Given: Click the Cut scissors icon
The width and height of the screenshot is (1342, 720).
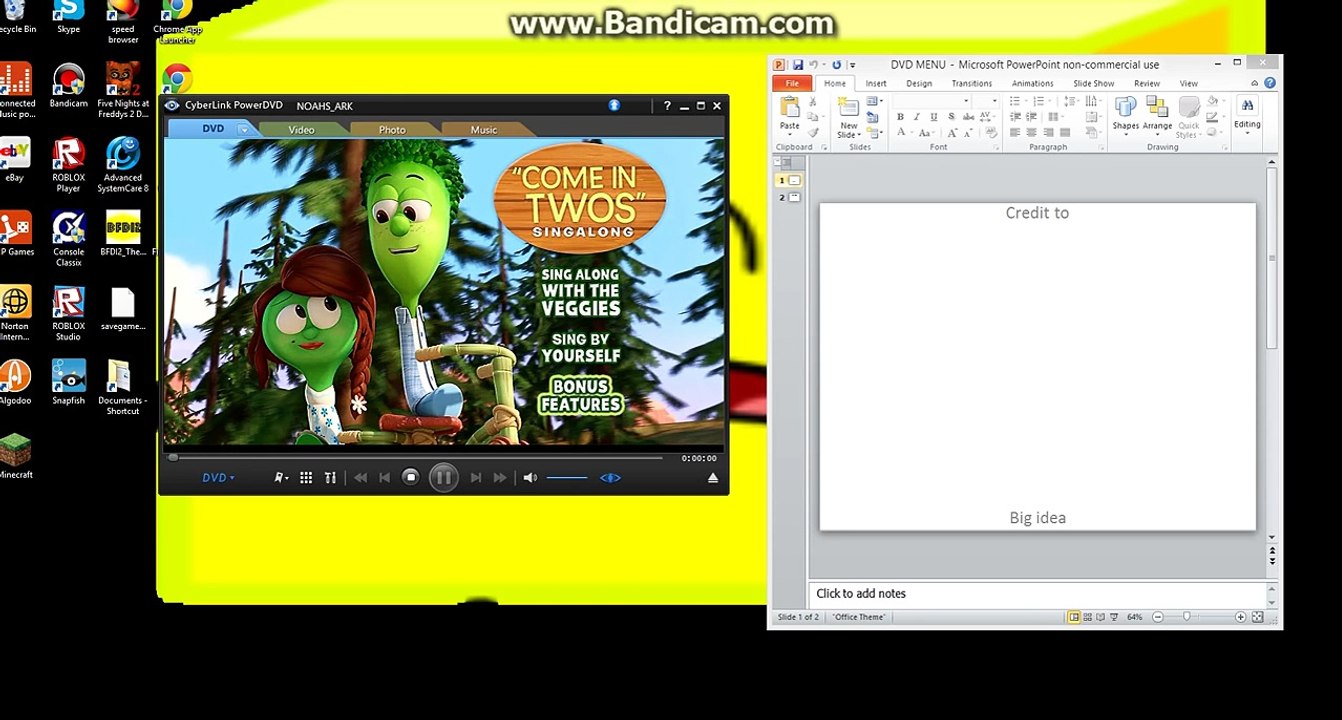Looking at the screenshot, I should pyautogui.click(x=813, y=102).
